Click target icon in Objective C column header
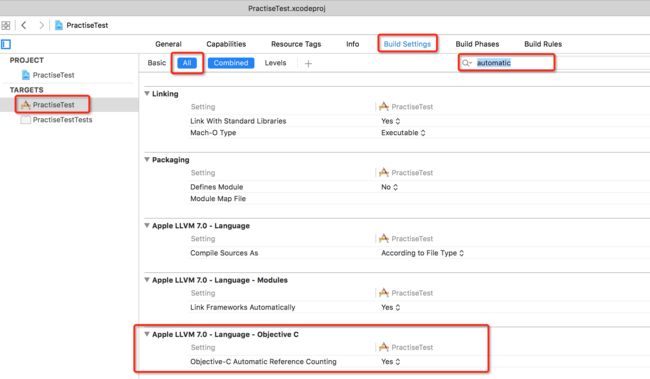The width and height of the screenshot is (650, 379). click(384, 347)
